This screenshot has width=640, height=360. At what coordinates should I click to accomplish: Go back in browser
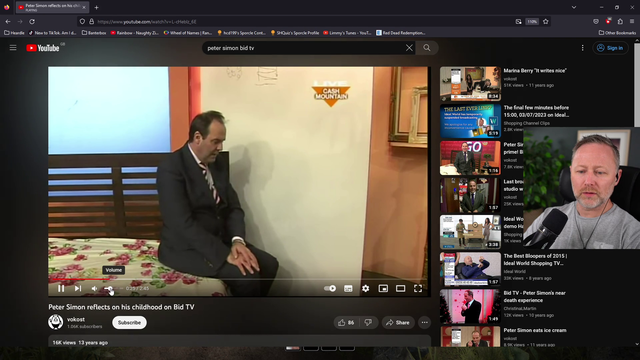(8, 22)
